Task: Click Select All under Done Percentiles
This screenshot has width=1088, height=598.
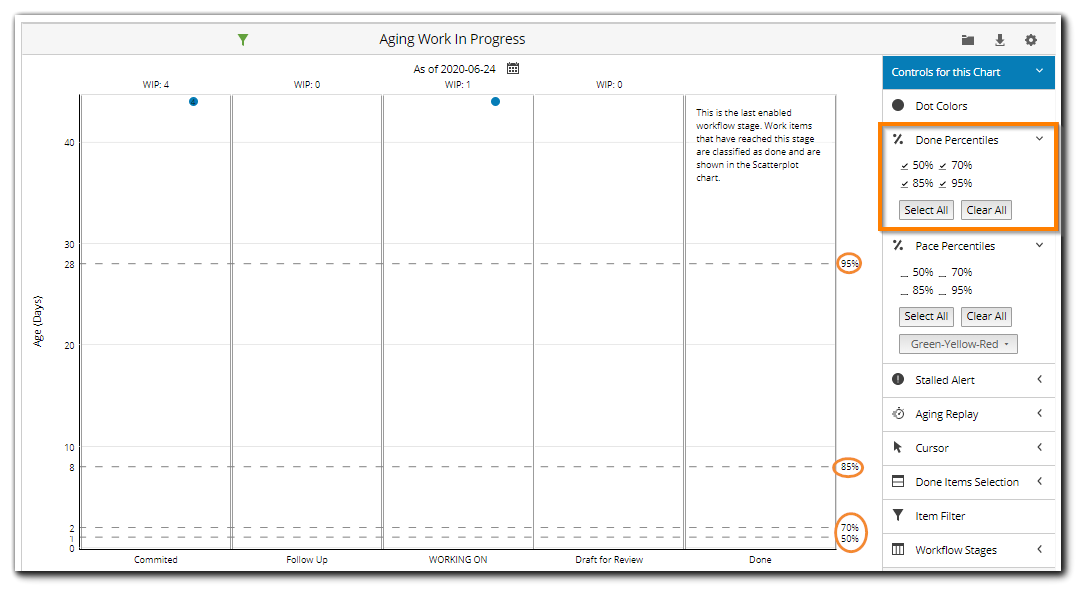Action: 926,210
